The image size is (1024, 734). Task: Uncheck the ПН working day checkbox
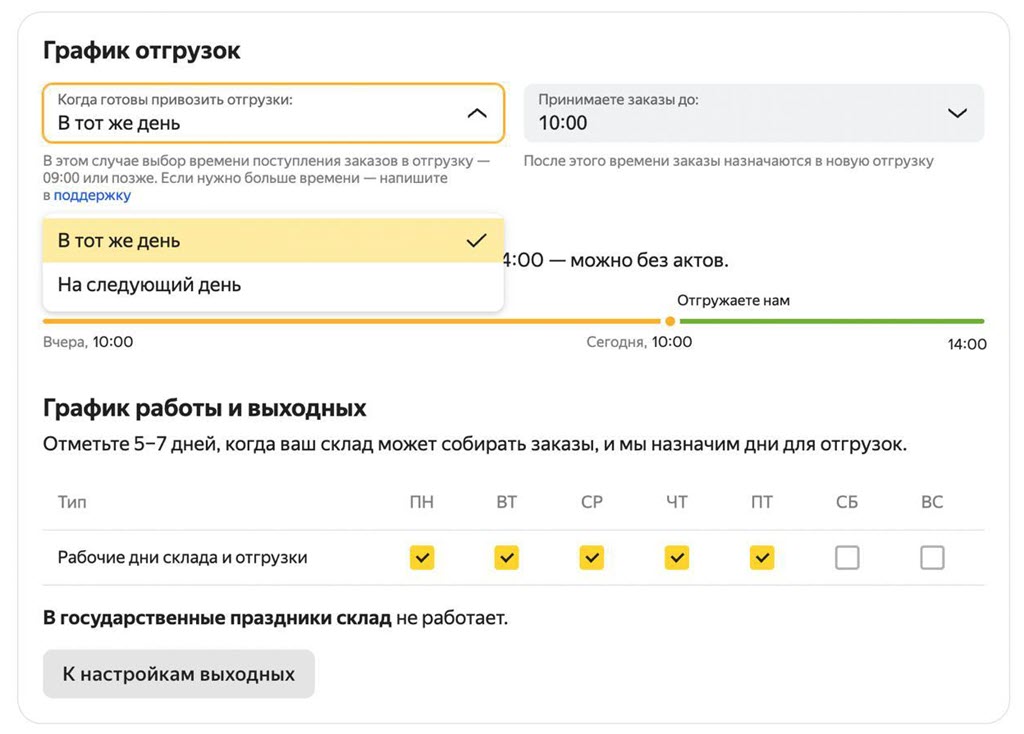pyautogui.click(x=422, y=557)
